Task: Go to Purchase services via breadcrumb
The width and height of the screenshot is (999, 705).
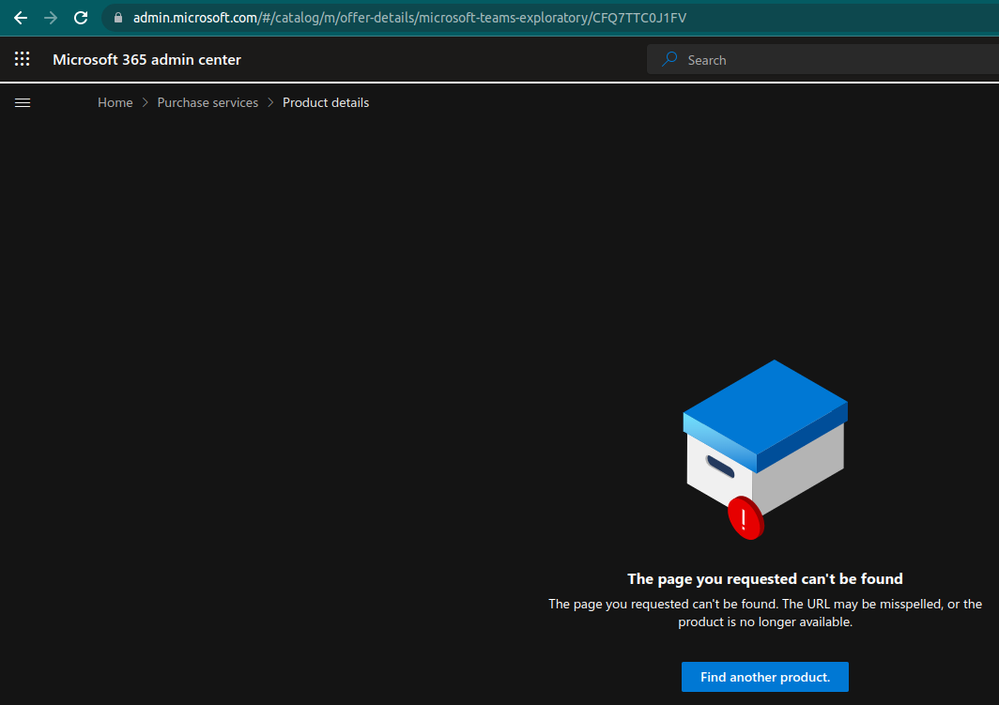Action: point(207,102)
